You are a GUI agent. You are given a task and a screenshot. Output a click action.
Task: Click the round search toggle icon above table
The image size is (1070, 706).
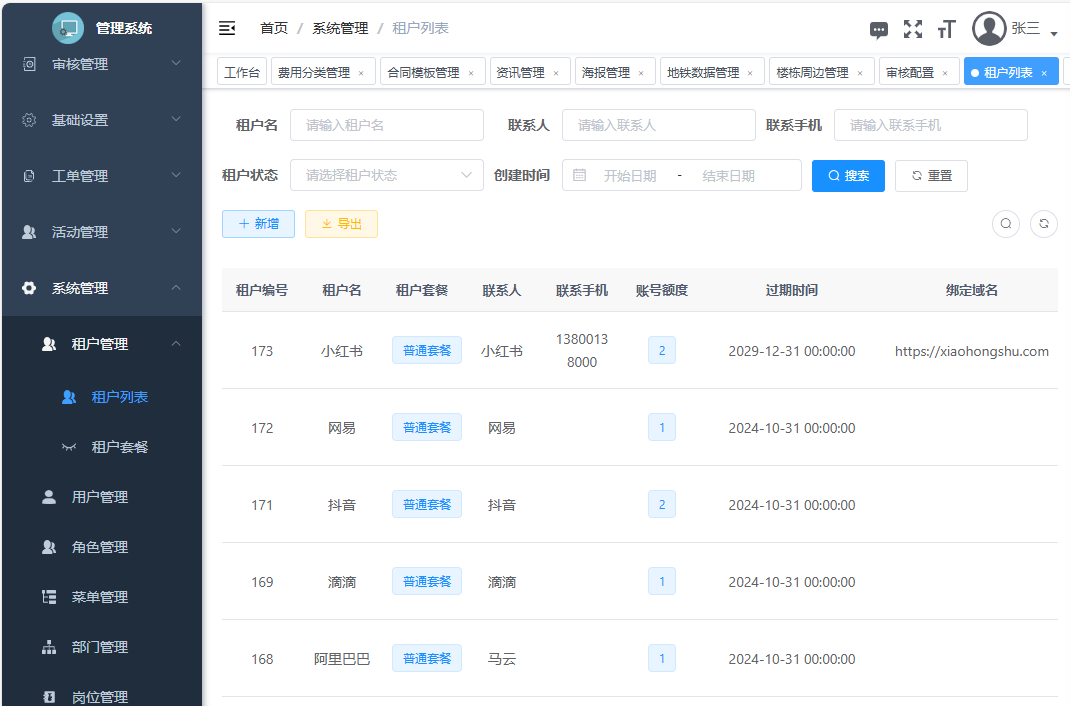(x=1006, y=224)
